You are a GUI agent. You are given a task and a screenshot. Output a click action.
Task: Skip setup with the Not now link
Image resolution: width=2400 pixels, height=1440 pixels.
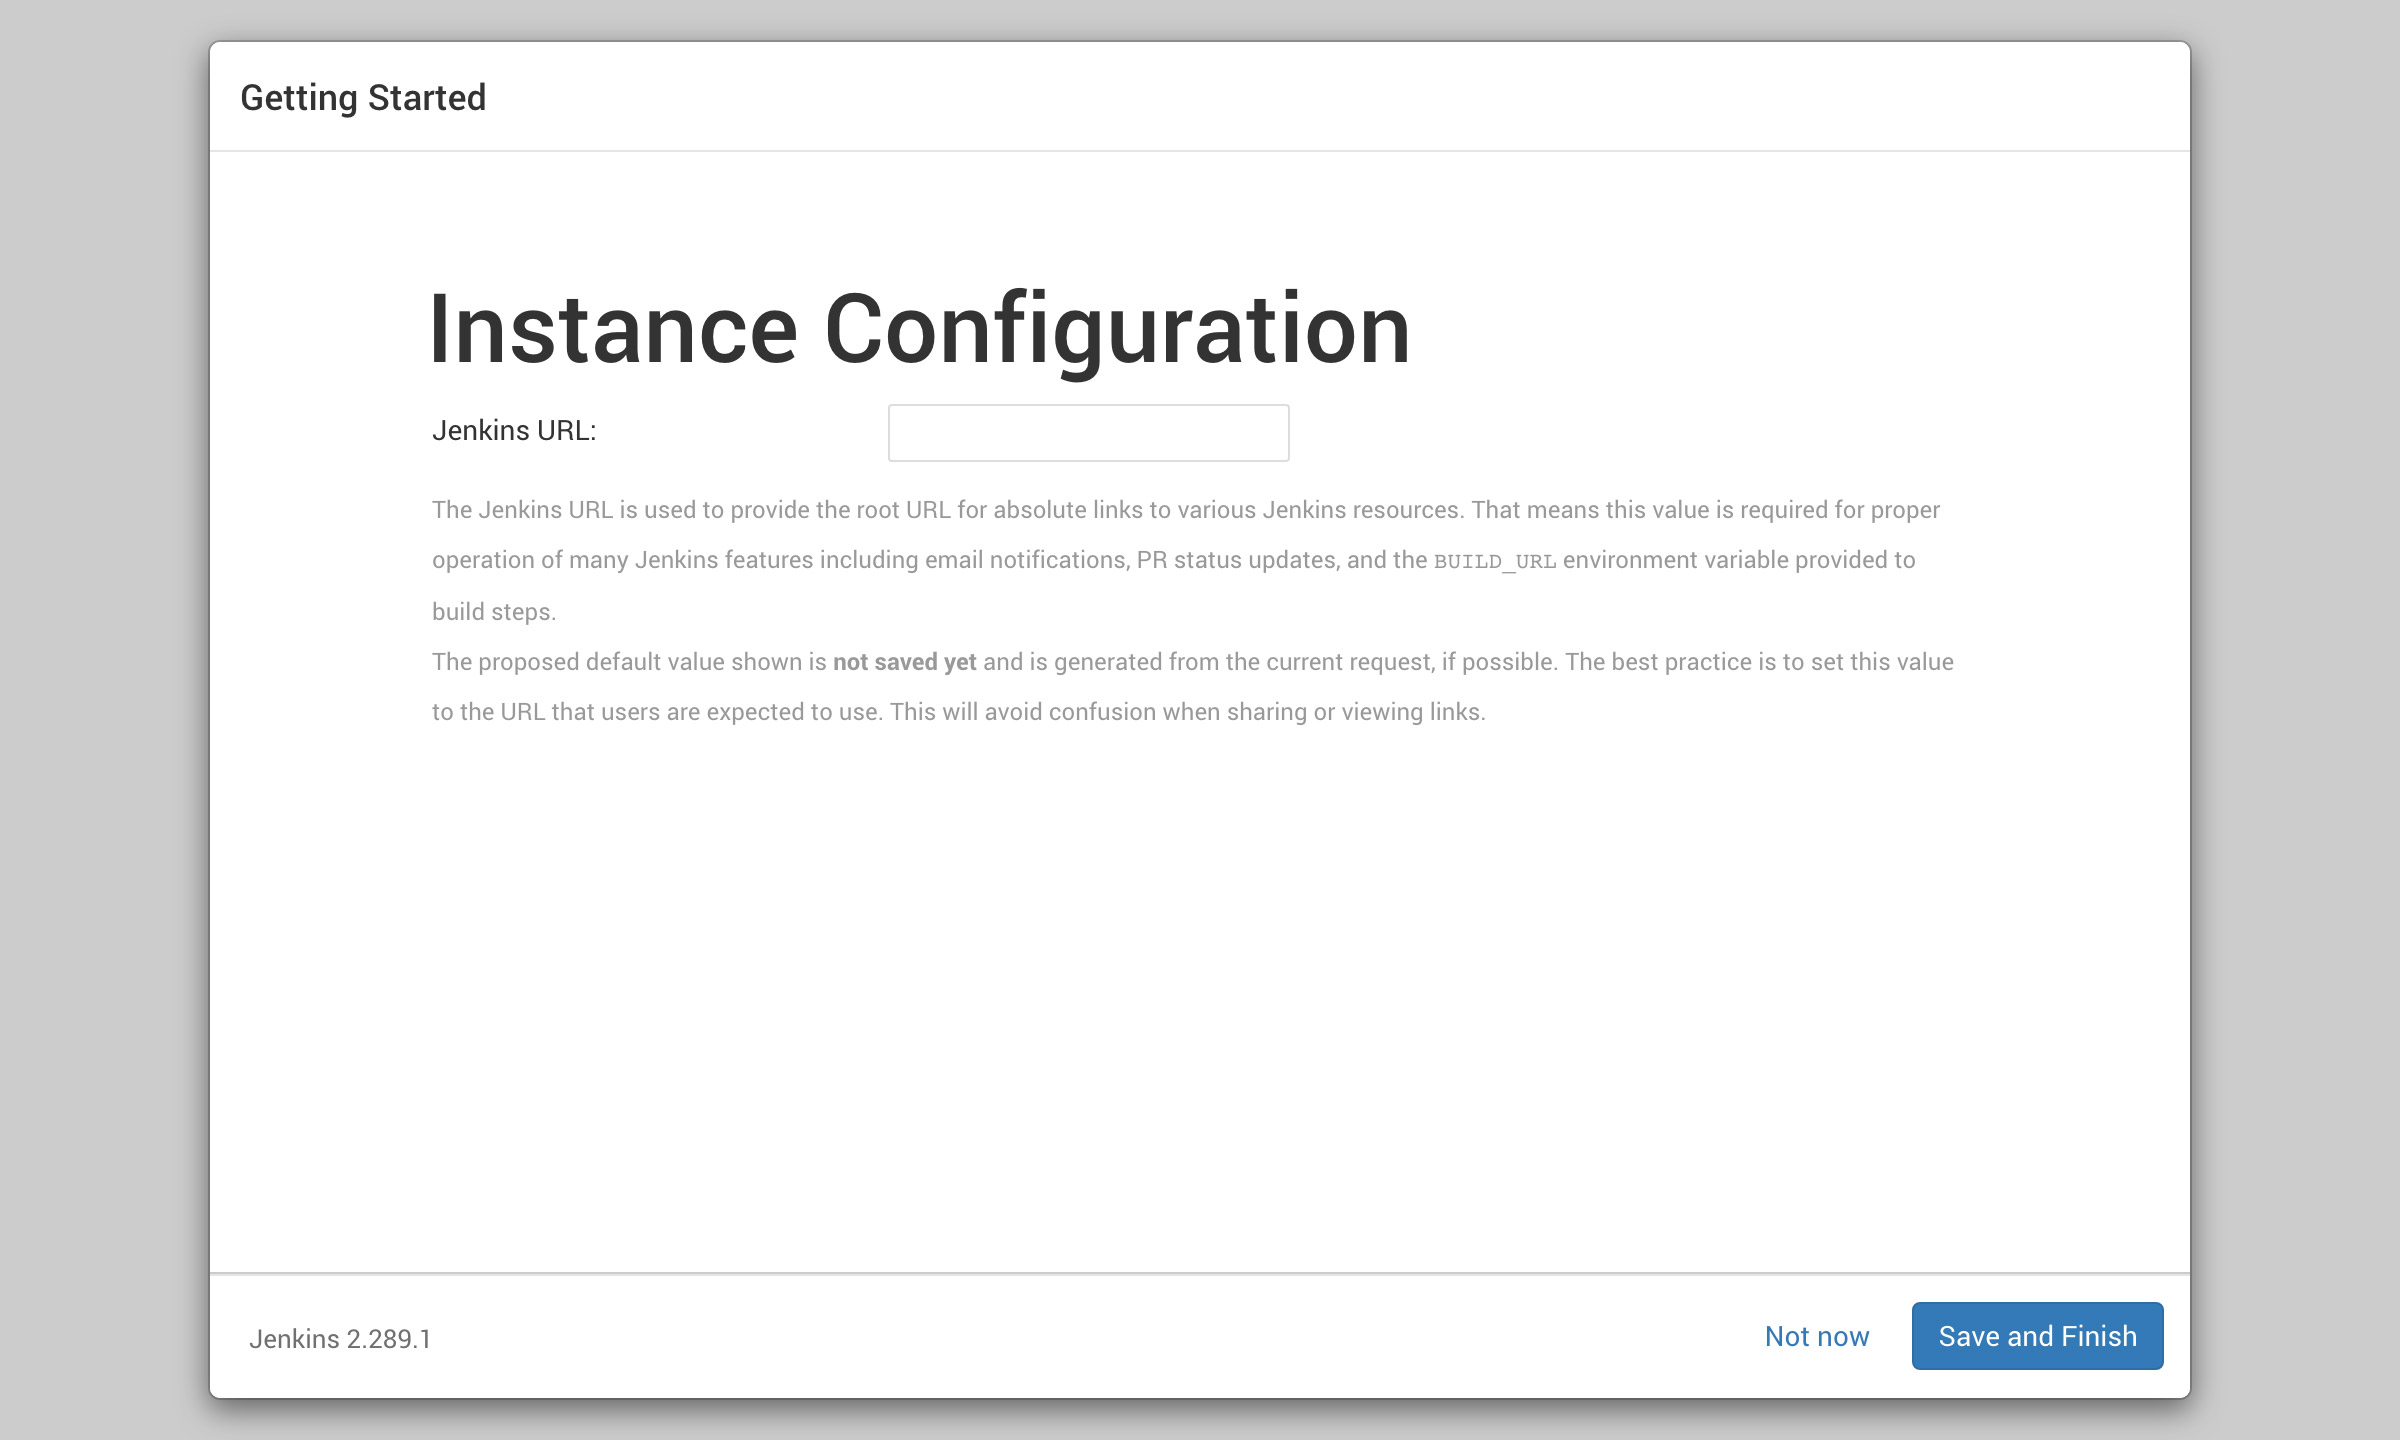(1816, 1336)
